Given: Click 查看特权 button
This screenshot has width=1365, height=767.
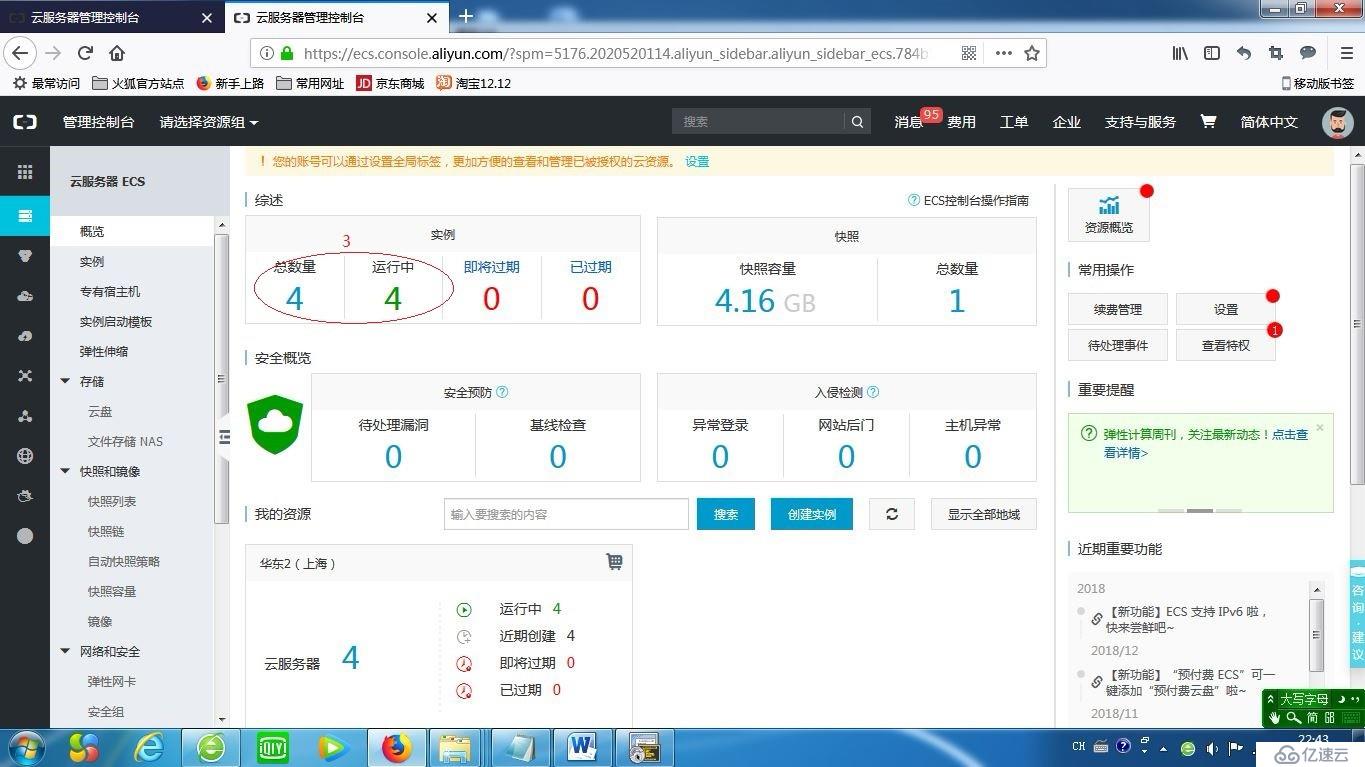Looking at the screenshot, I should (x=1226, y=345).
